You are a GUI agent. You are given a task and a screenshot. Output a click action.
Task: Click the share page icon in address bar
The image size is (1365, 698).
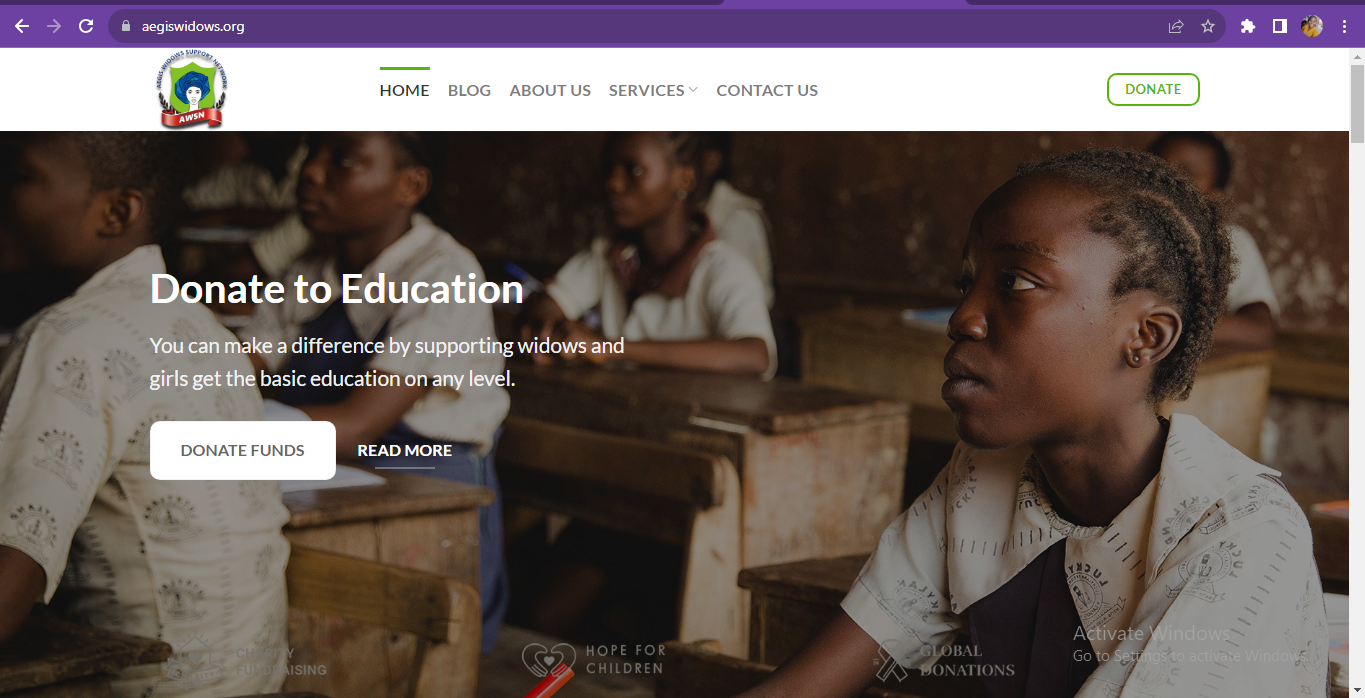(x=1176, y=27)
